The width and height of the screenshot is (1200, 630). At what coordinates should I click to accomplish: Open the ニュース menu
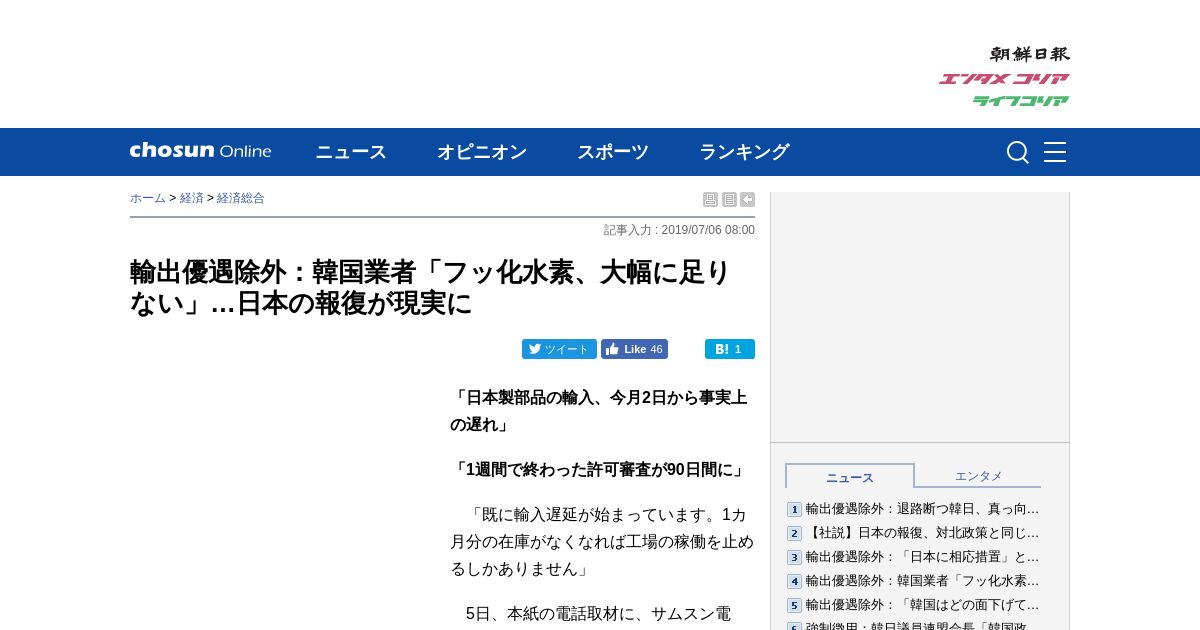click(351, 152)
